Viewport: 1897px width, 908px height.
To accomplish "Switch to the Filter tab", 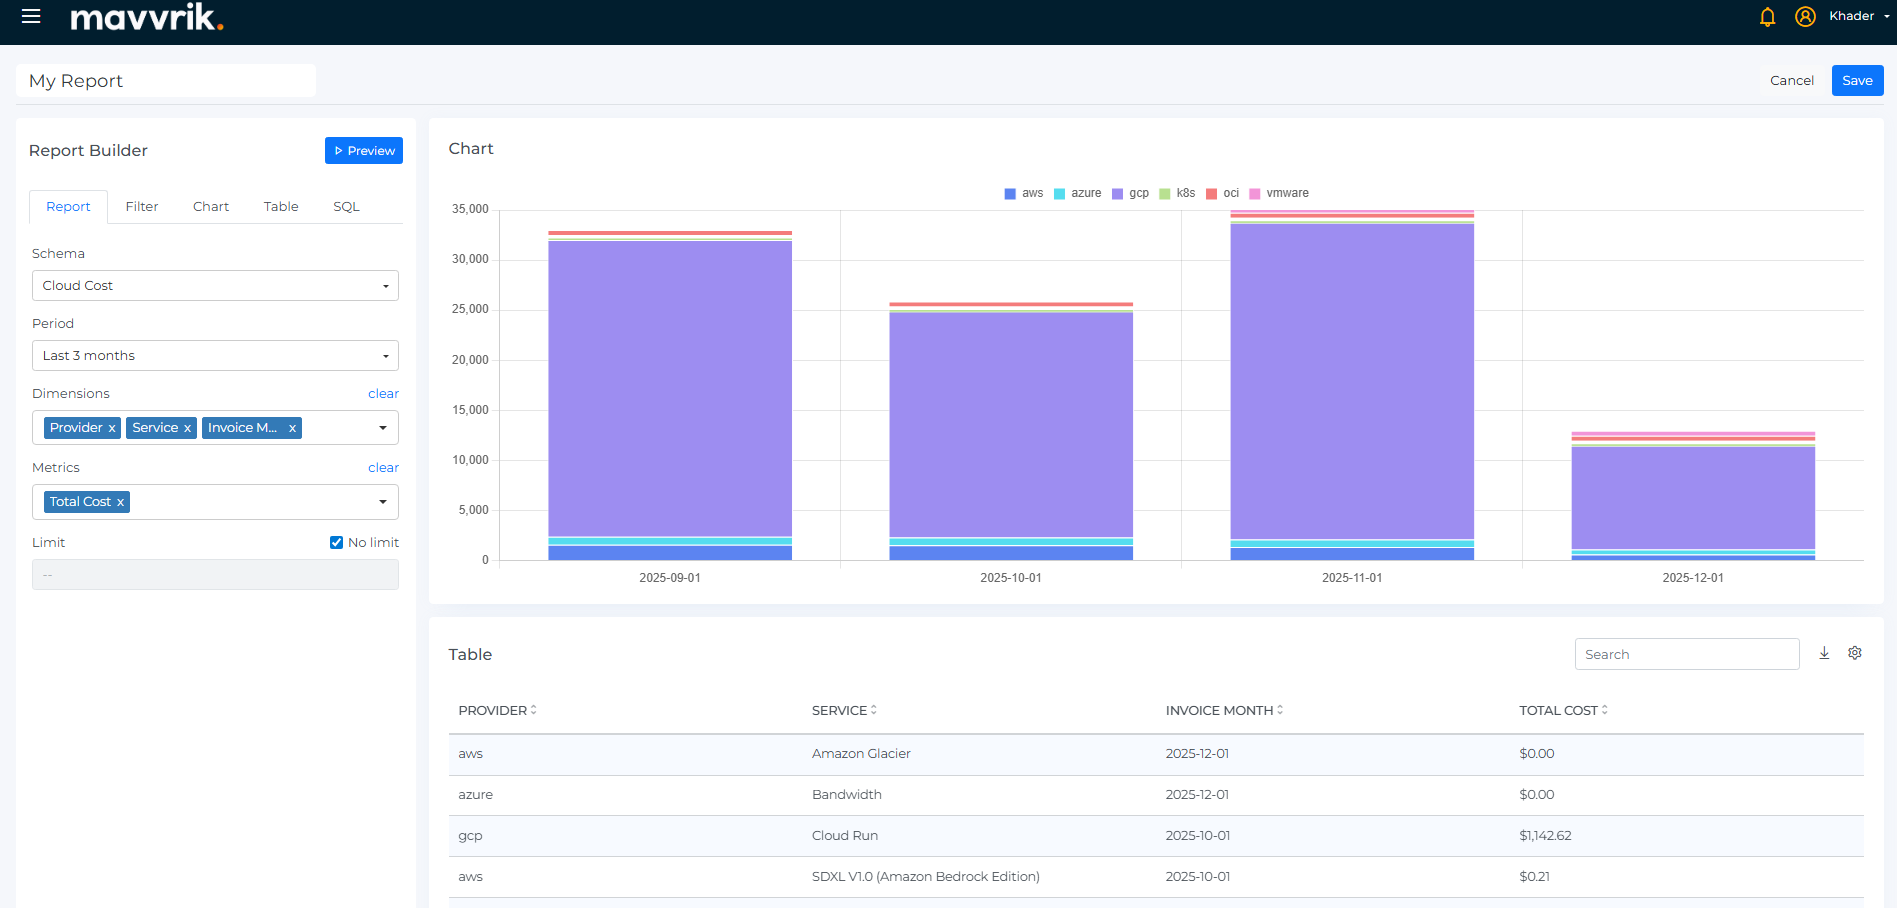I will (x=142, y=207).
